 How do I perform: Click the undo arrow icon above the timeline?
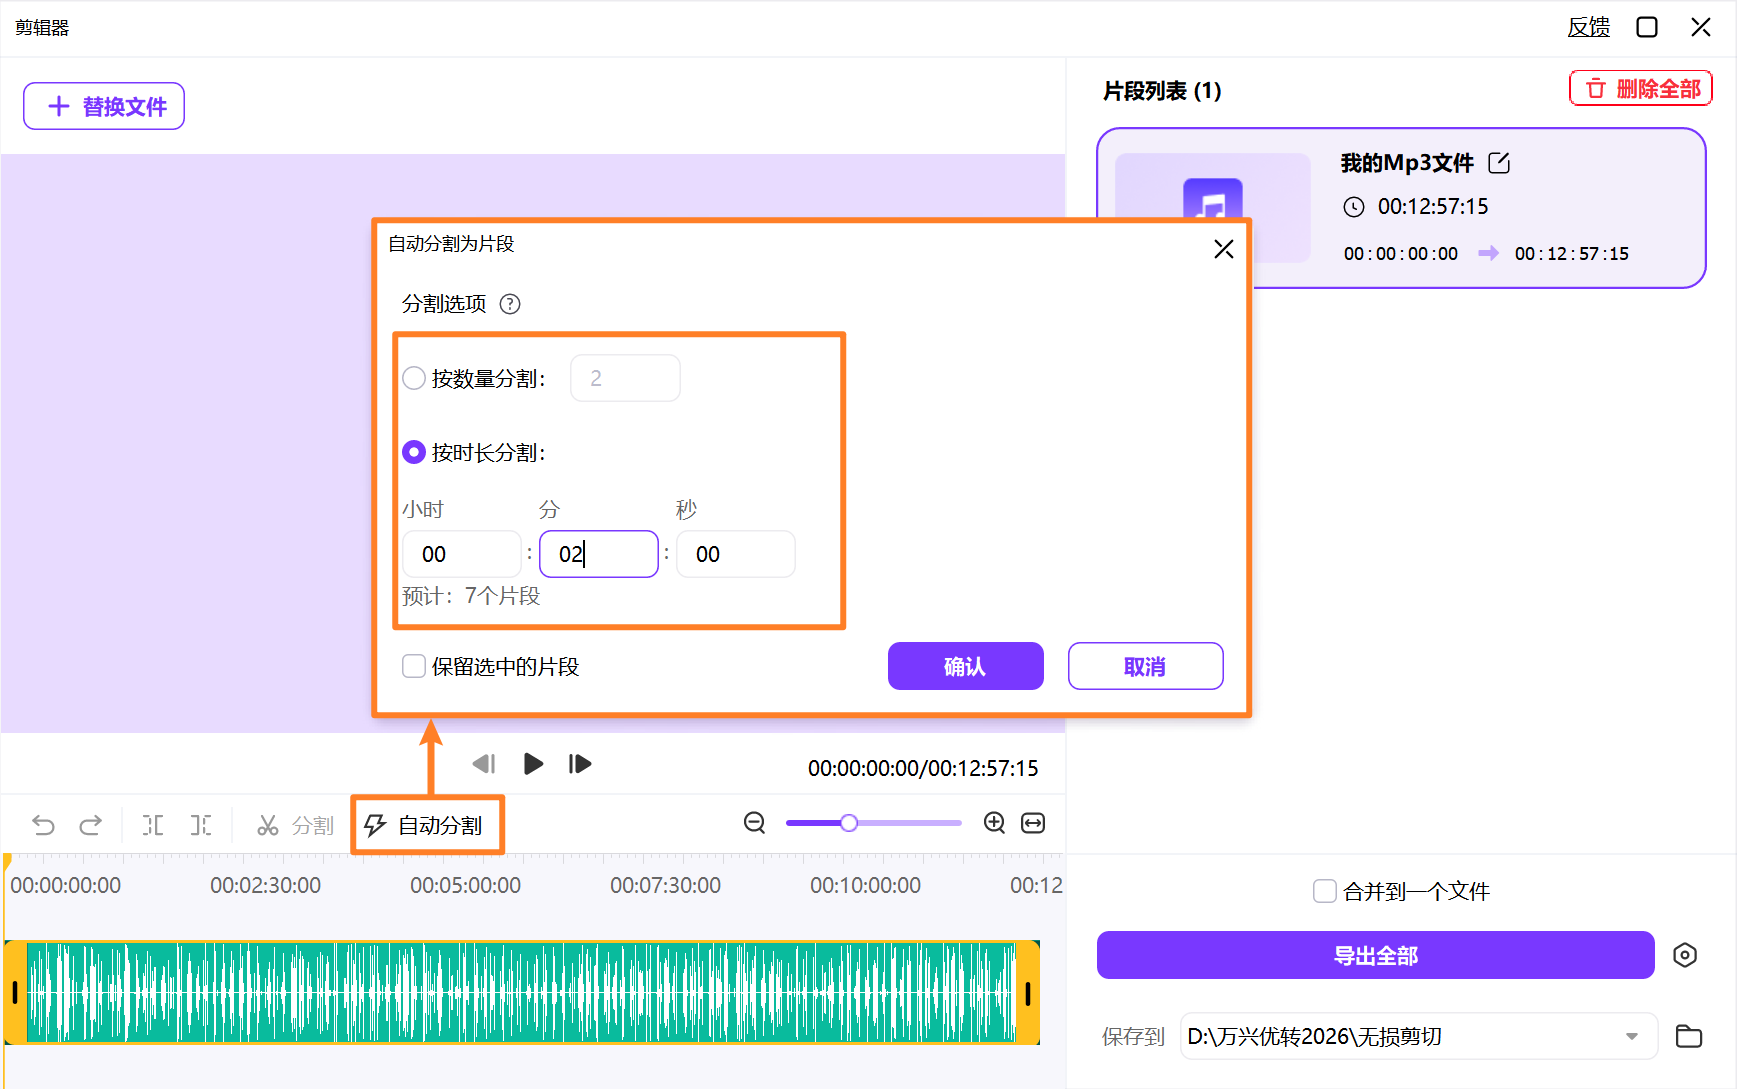click(42, 824)
